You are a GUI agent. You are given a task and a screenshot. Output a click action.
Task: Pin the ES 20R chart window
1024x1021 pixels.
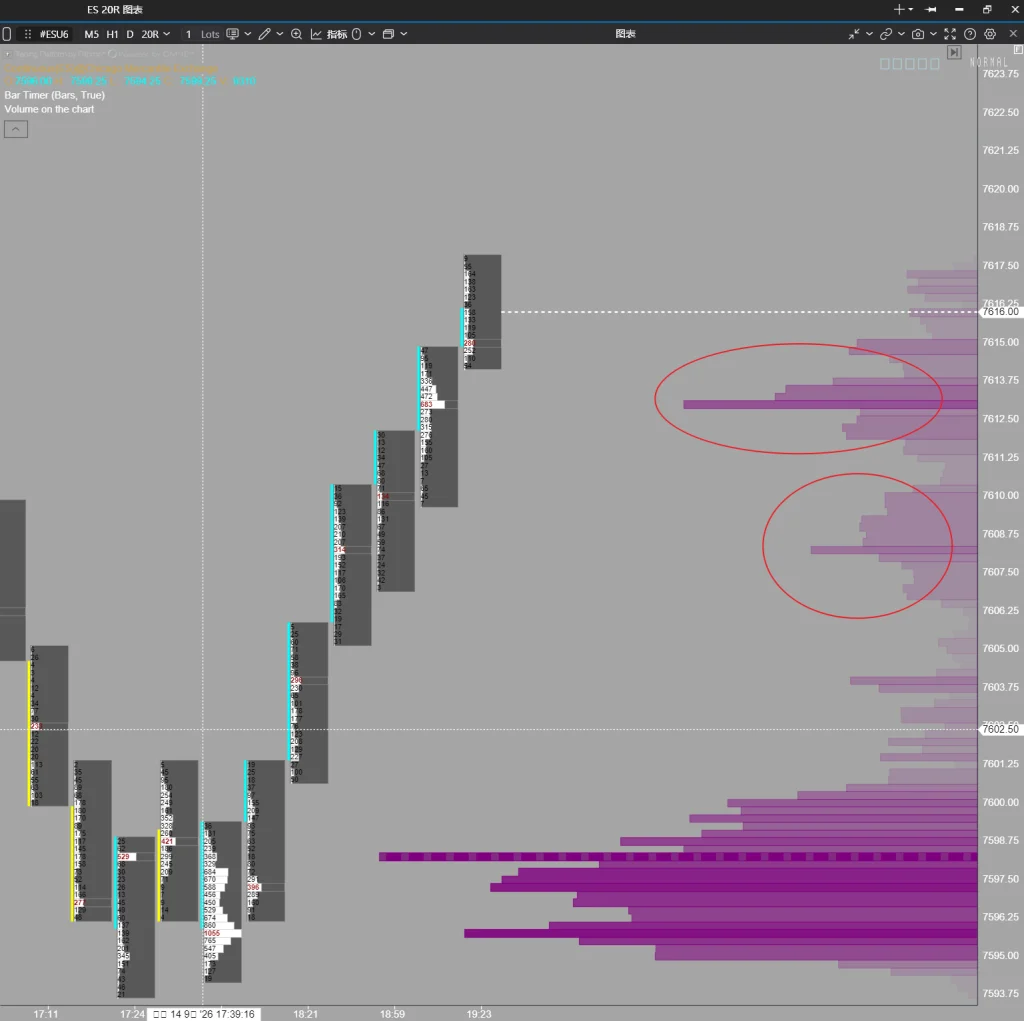tap(931, 9)
